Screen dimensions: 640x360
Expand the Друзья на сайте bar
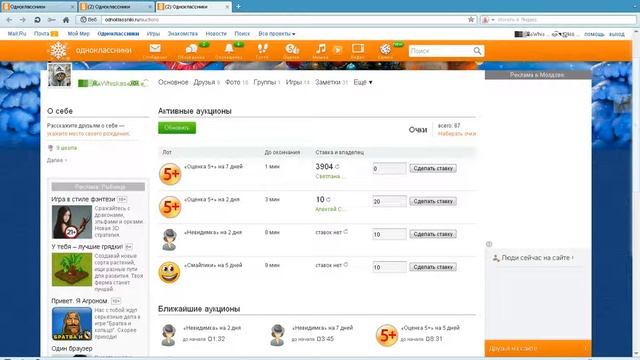[x=538, y=349]
